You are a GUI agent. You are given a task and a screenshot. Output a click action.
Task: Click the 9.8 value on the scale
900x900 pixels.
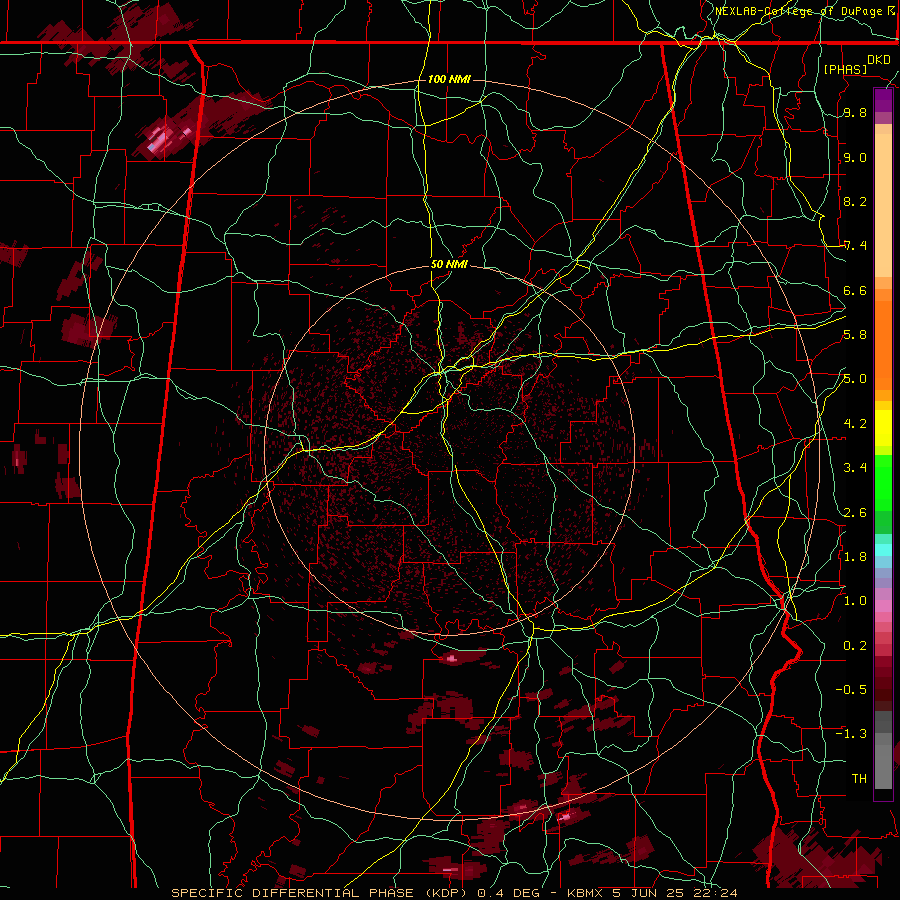pyautogui.click(x=855, y=112)
